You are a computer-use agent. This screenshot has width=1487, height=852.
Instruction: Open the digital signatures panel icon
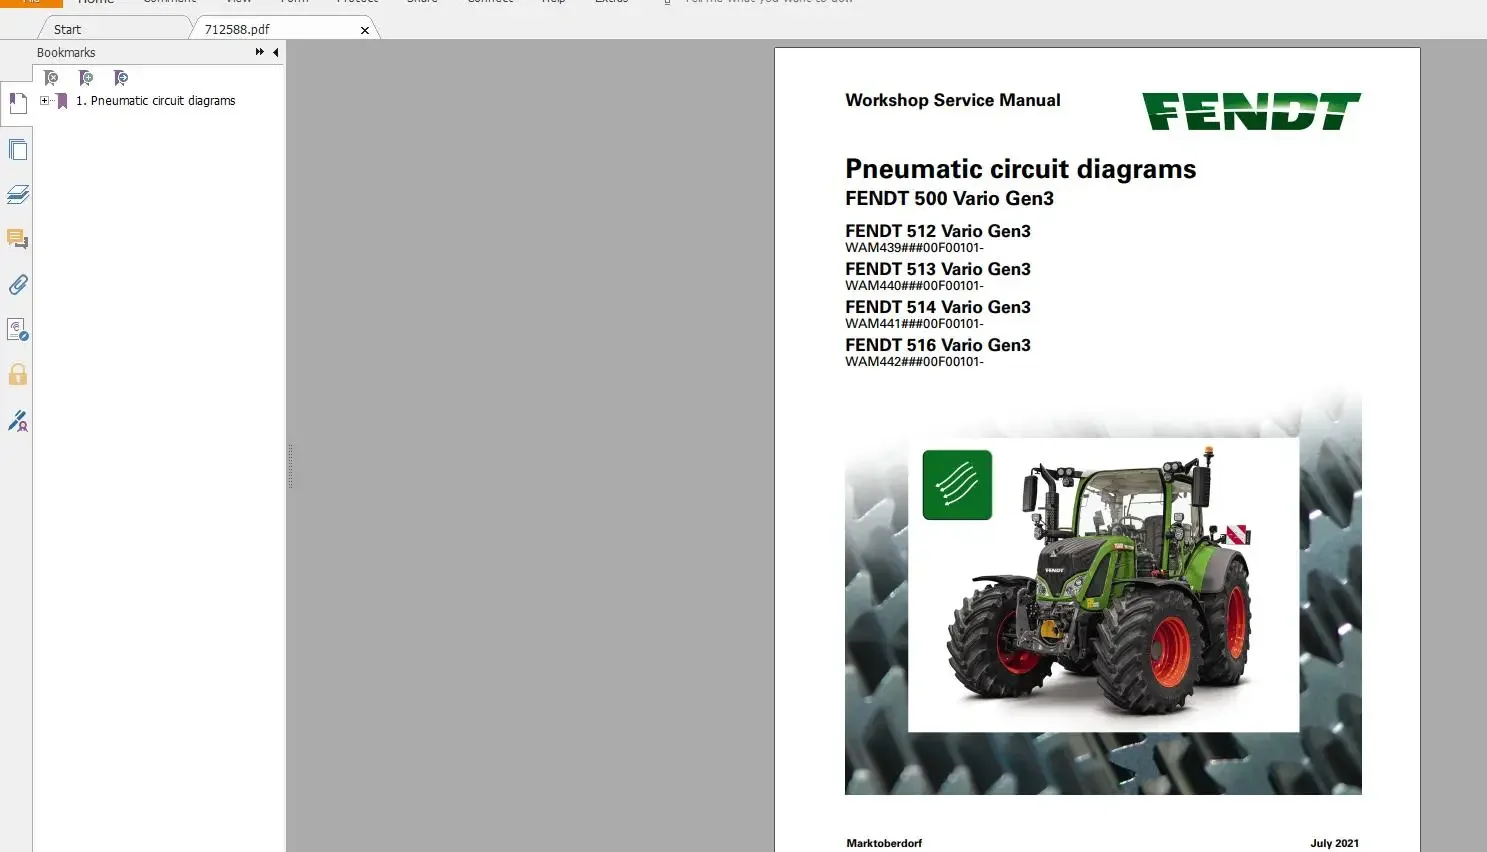point(17,330)
